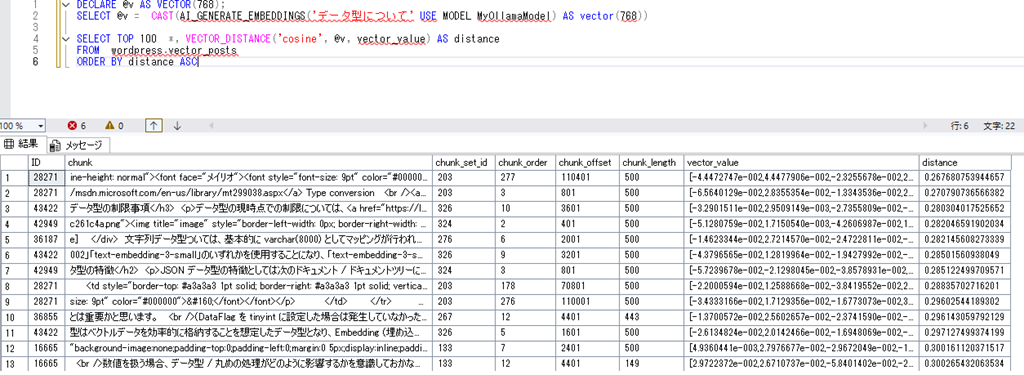Click line number 3 in the gutter

pos(35,27)
